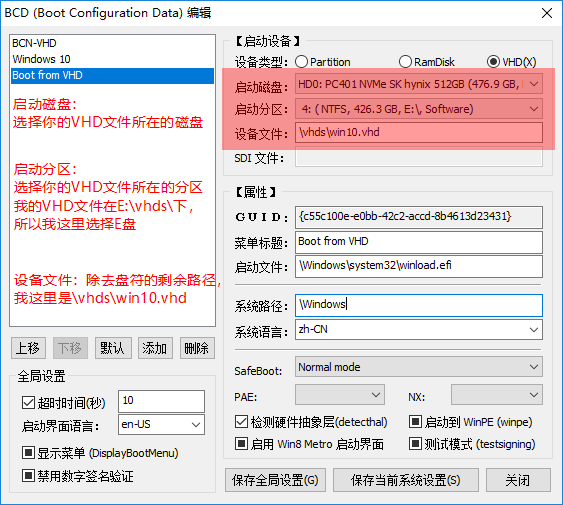This screenshot has width=563, height=505.
Task: Click the empty SDI 文件 field
Action: point(419,156)
